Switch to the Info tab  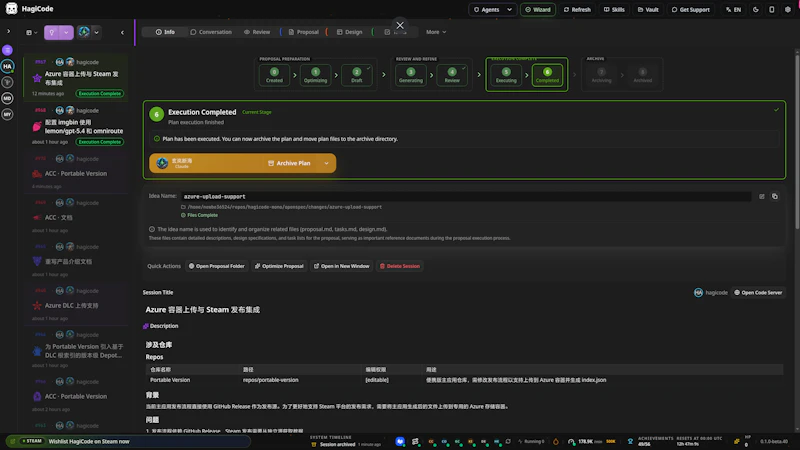pyautogui.click(x=165, y=32)
